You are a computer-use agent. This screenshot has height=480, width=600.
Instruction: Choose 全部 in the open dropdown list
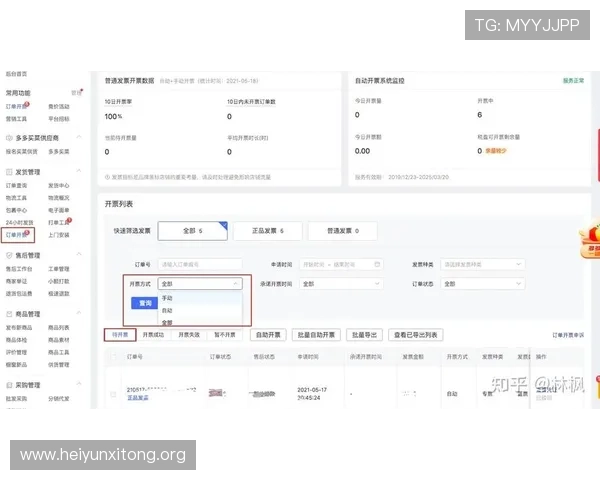point(200,322)
